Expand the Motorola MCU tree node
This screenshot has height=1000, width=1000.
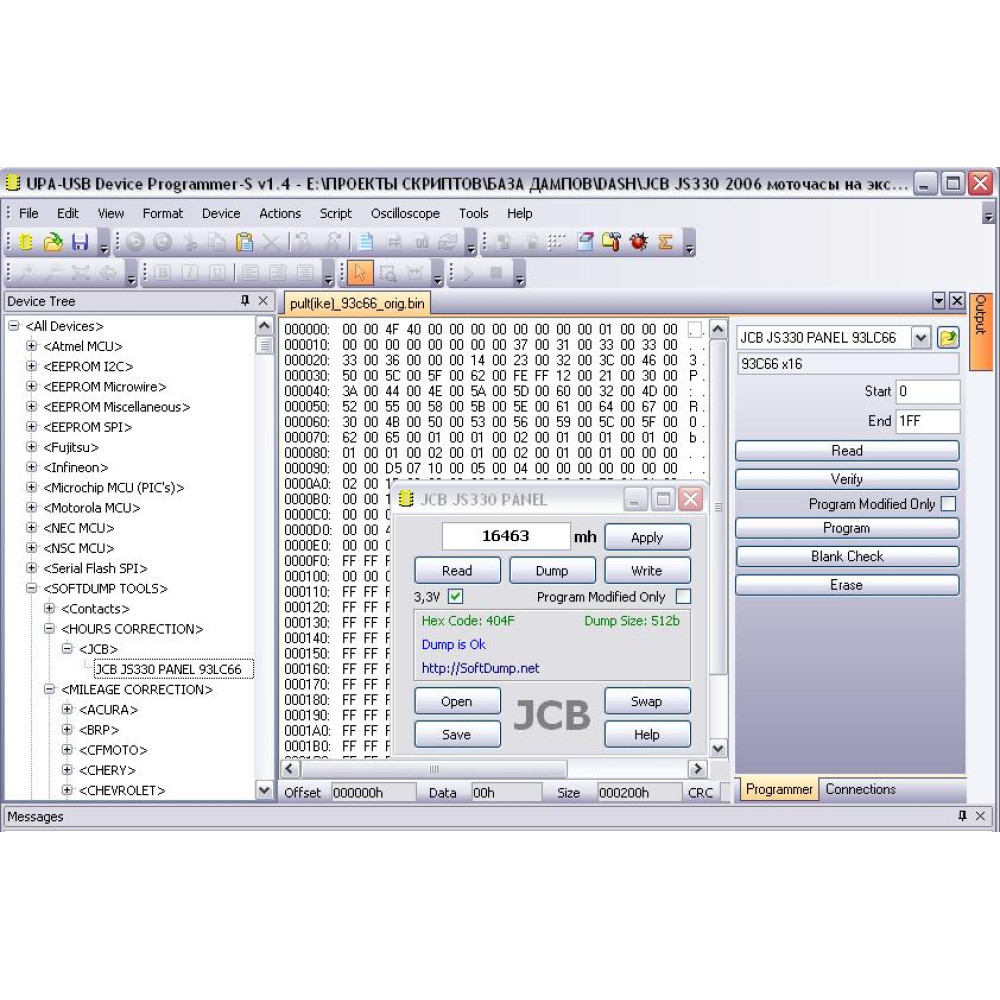point(31,508)
